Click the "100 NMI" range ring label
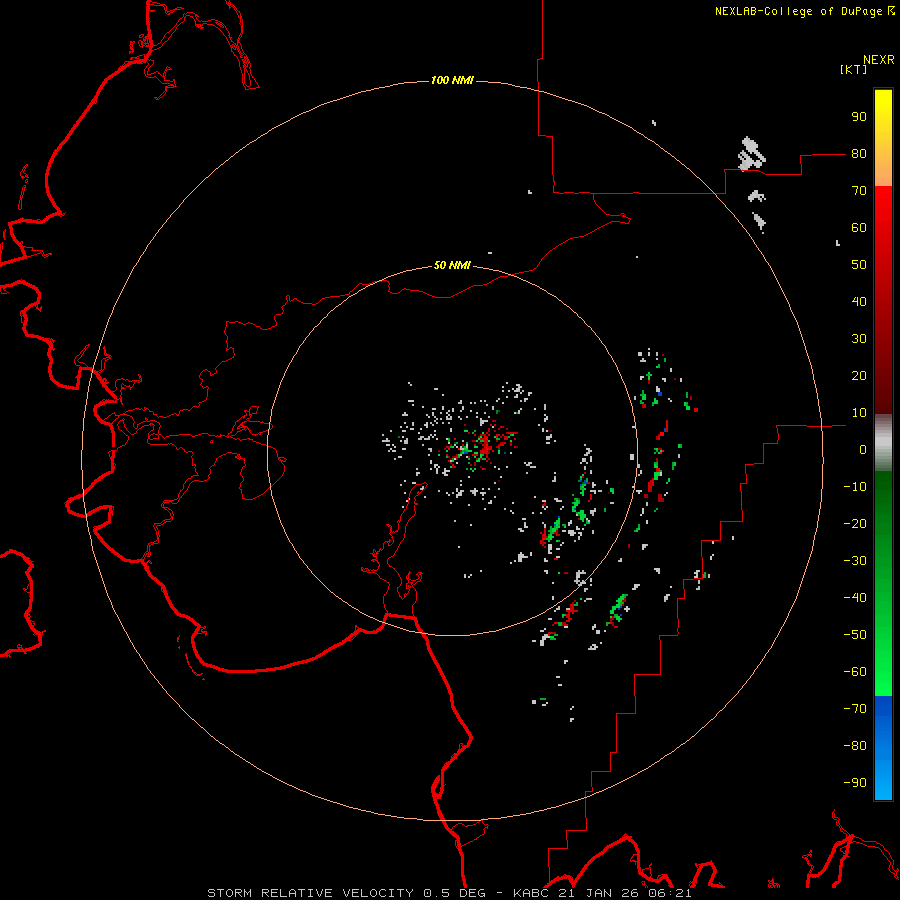Viewport: 900px width, 900px height. [x=452, y=80]
